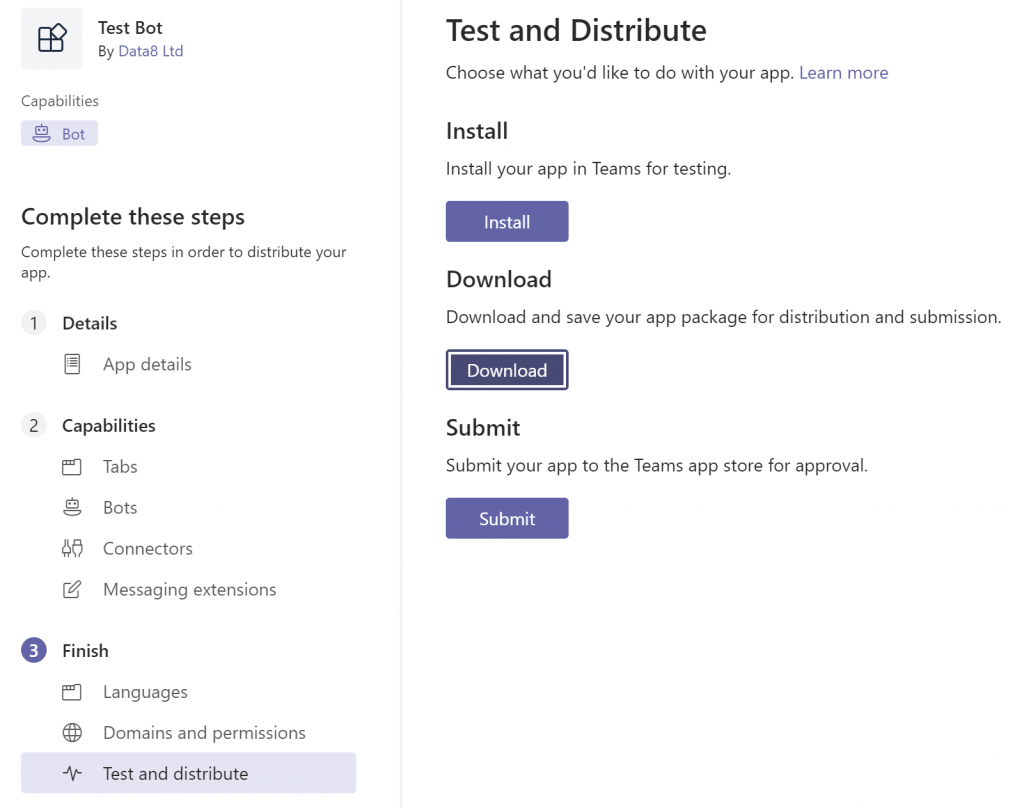
Task: Go to Messaging extensions step
Action: pyautogui.click(x=189, y=590)
